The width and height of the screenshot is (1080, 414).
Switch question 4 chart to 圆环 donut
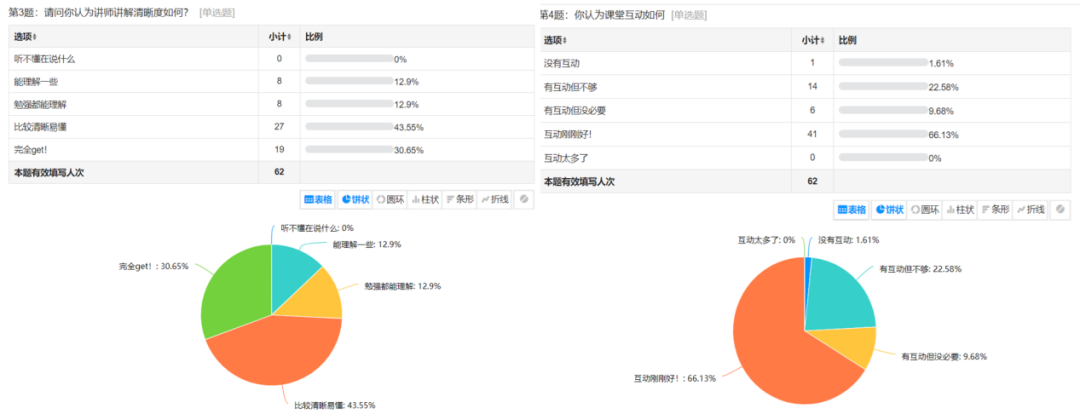pyautogui.click(x=925, y=210)
